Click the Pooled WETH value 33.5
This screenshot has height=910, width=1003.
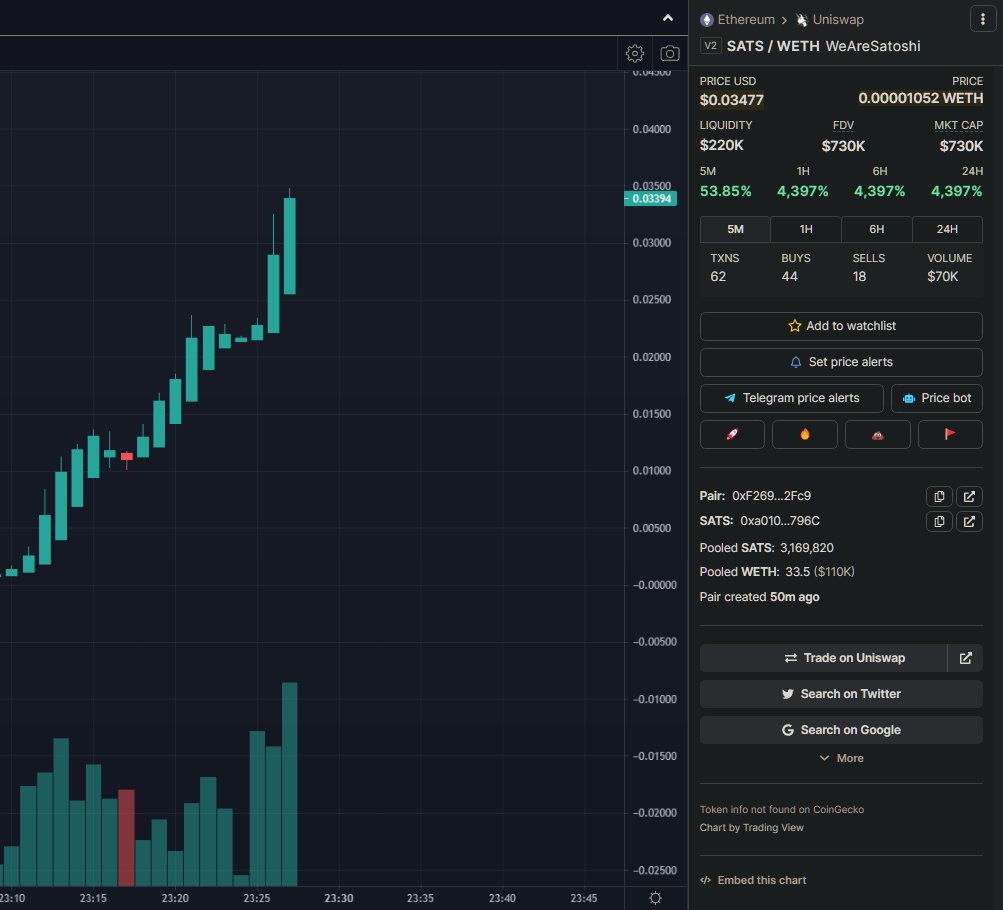tap(798, 572)
